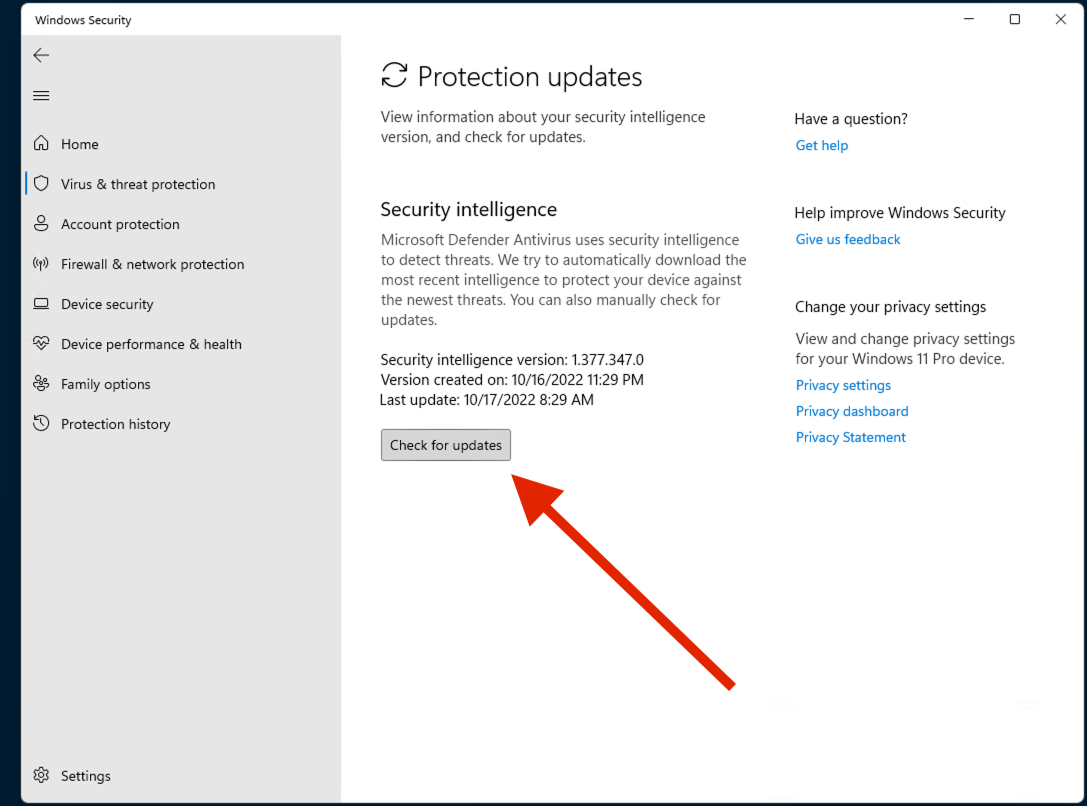Click the Protection history clock icon

click(x=42, y=423)
